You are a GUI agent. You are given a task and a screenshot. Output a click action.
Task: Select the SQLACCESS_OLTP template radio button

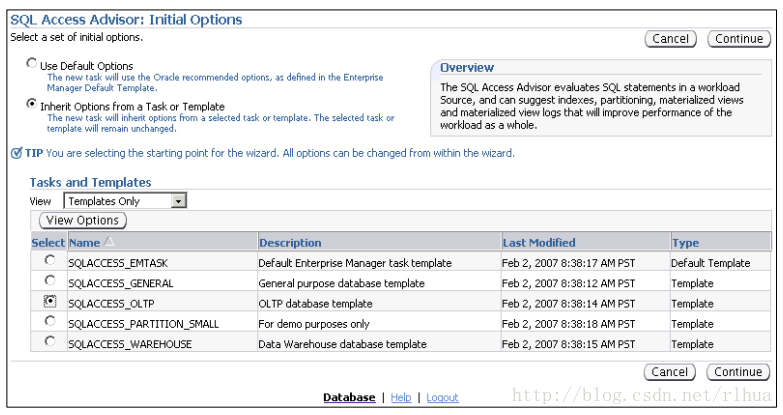pyautogui.click(x=49, y=301)
